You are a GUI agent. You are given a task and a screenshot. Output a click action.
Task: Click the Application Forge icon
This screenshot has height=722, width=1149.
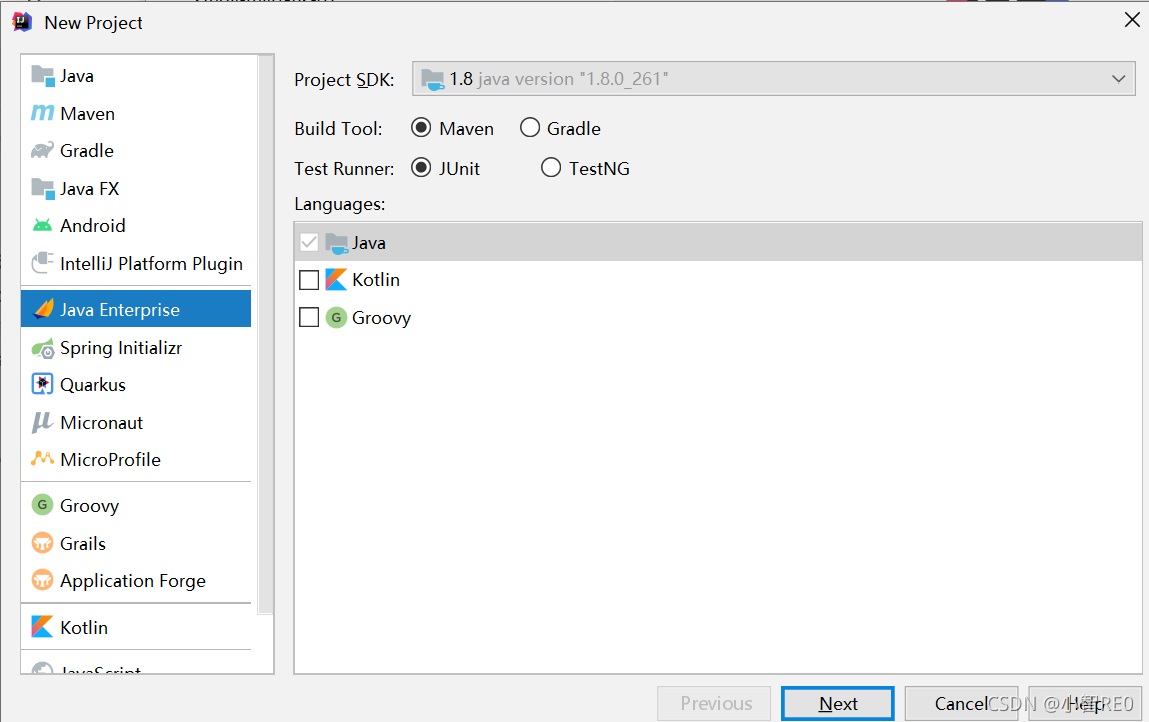43,580
